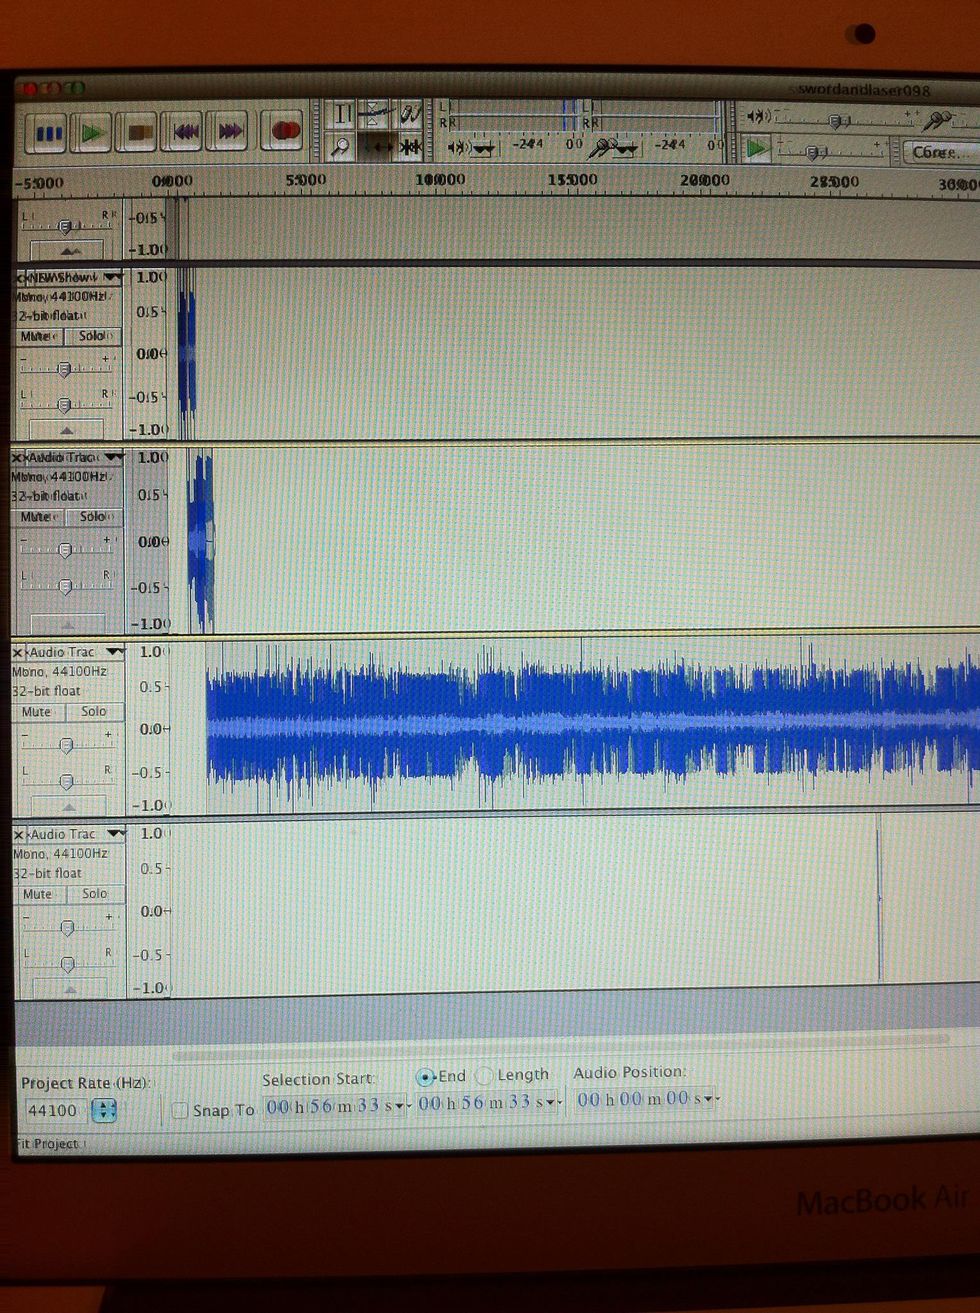
Task: Enable the Snap To checkbox
Action: (x=180, y=1110)
